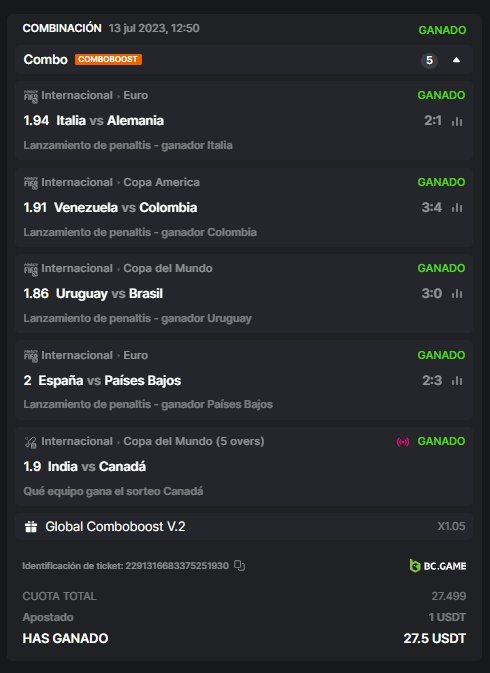This screenshot has height=673, width=490.
Task: Click the BC.GAME logo
Action: point(438,566)
